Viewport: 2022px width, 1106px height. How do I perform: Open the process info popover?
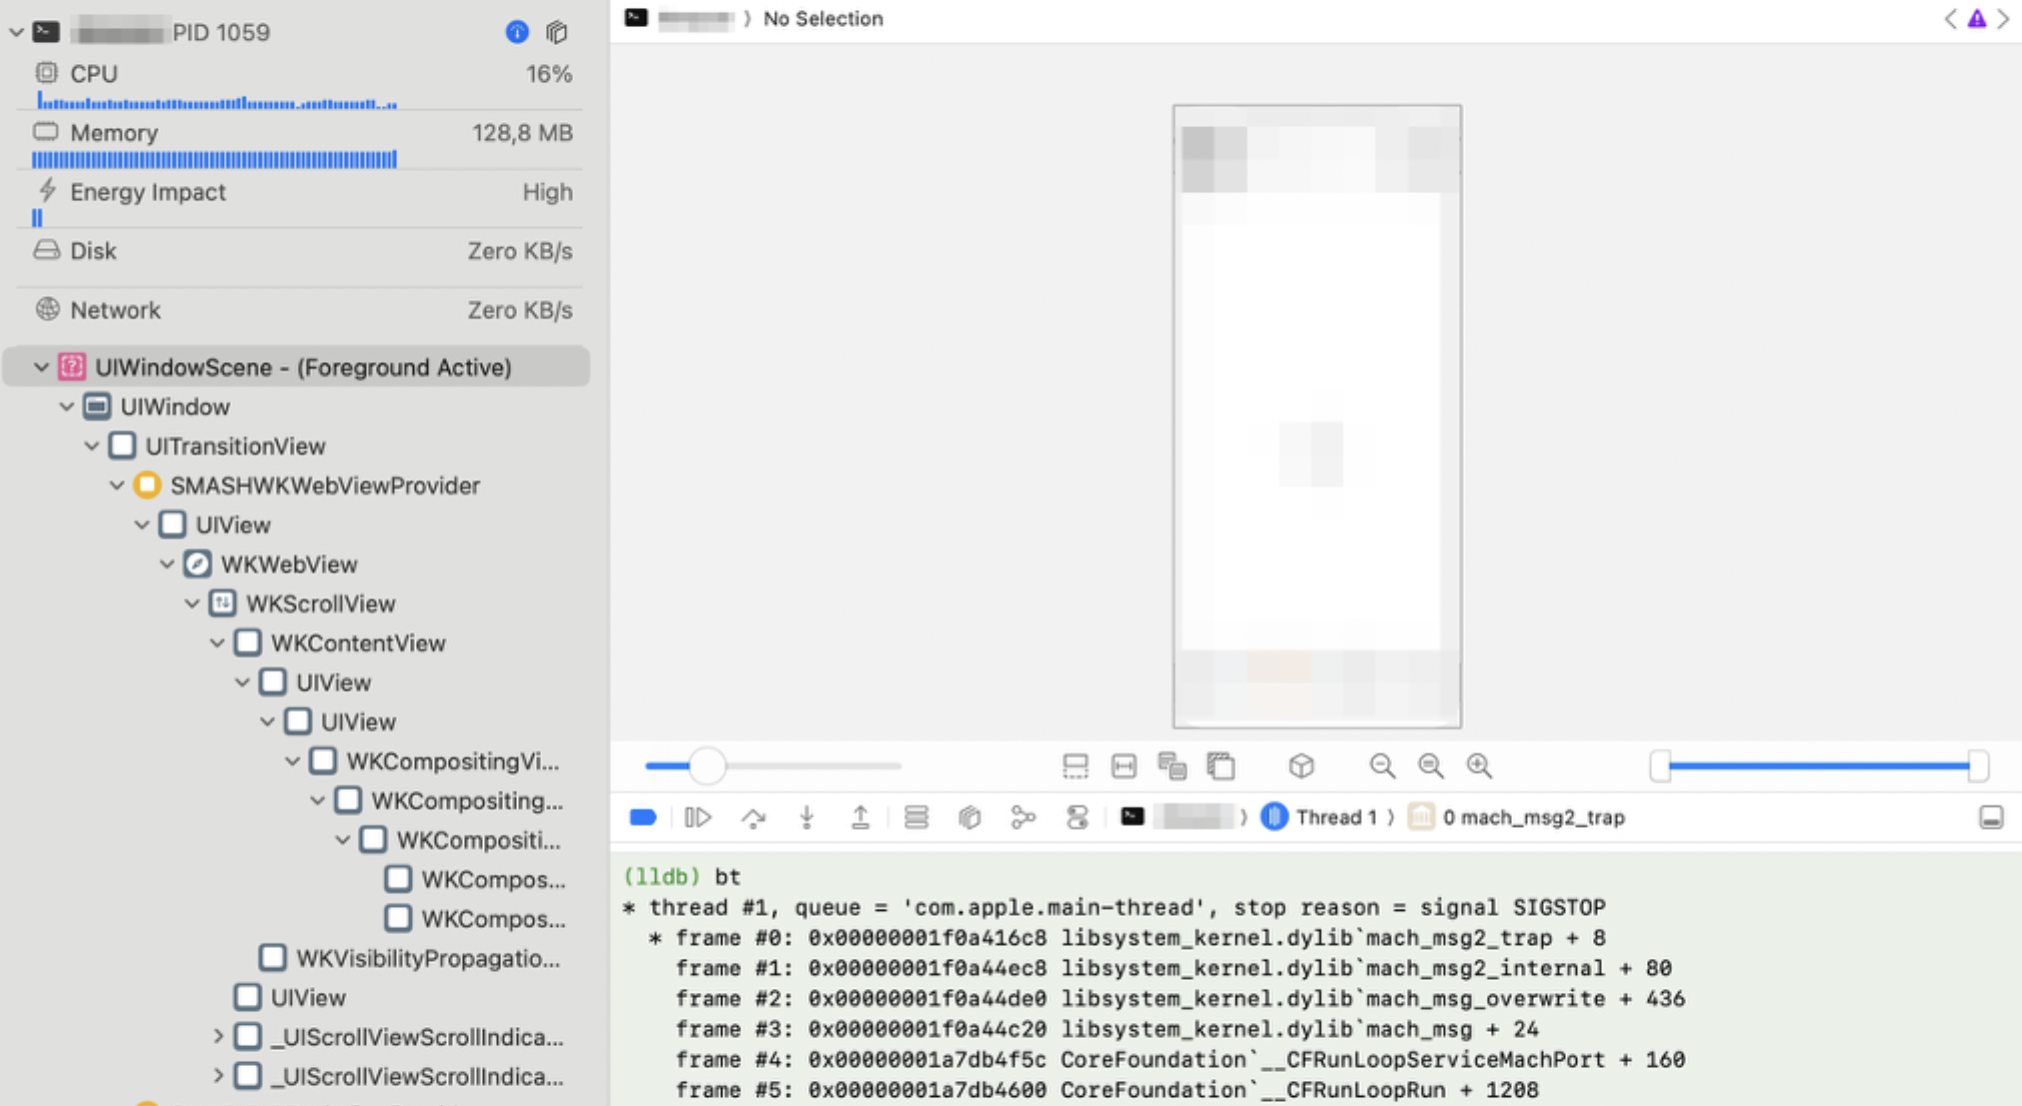point(517,33)
